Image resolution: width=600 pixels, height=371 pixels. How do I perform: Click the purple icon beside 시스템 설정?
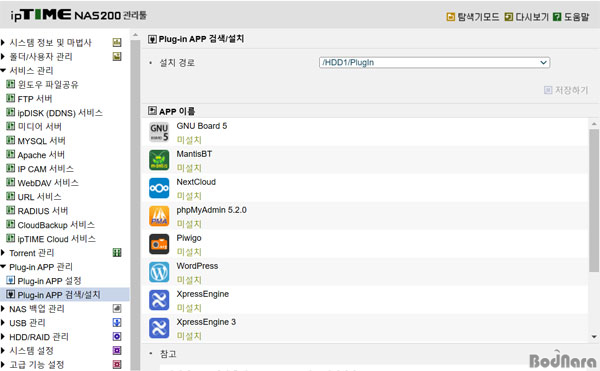click(x=117, y=350)
